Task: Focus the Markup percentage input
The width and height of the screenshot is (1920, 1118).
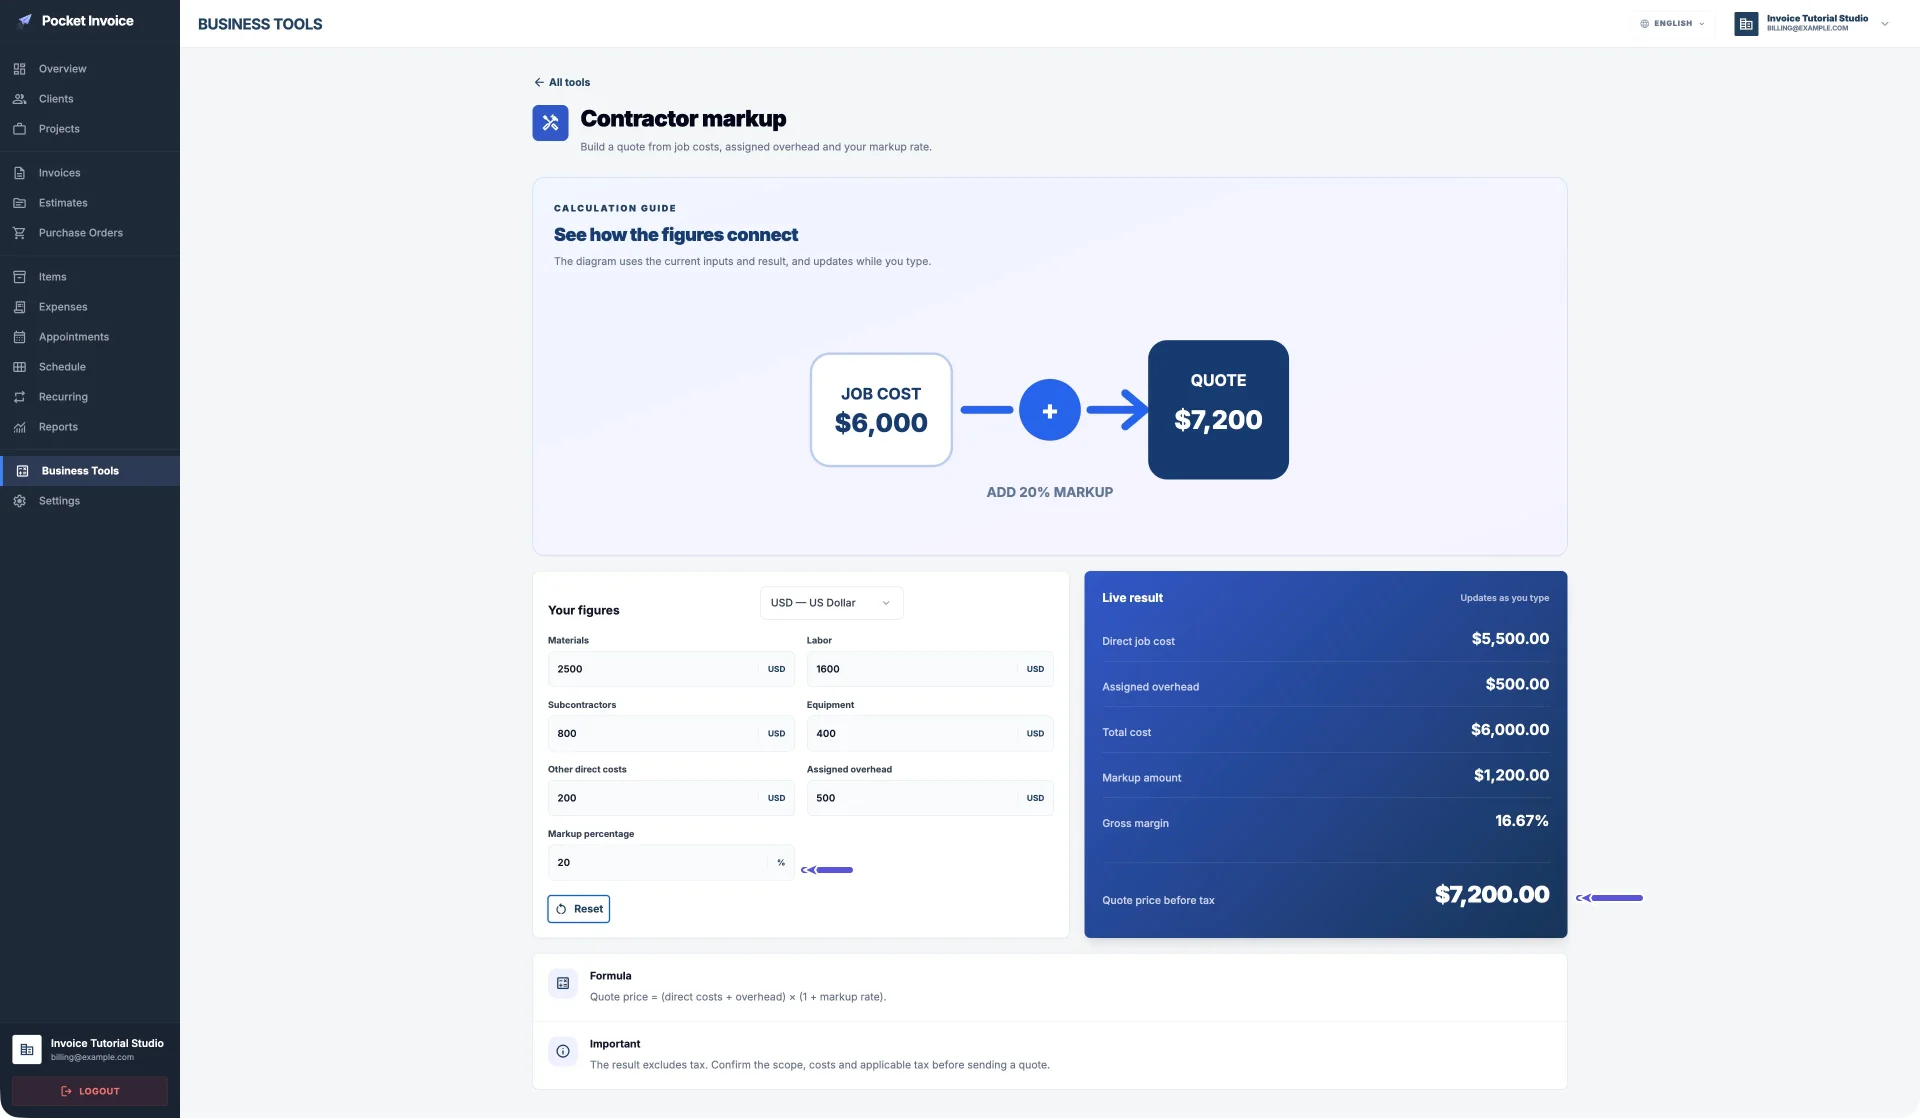Action: pyautogui.click(x=671, y=863)
